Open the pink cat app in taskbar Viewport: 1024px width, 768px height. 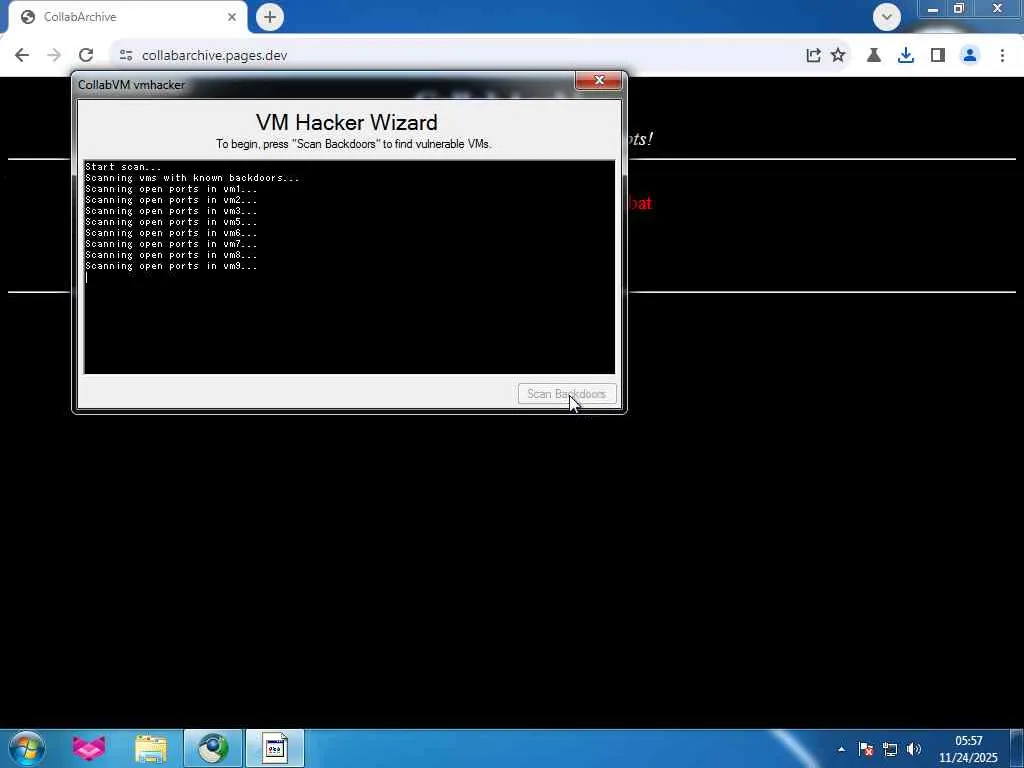89,748
